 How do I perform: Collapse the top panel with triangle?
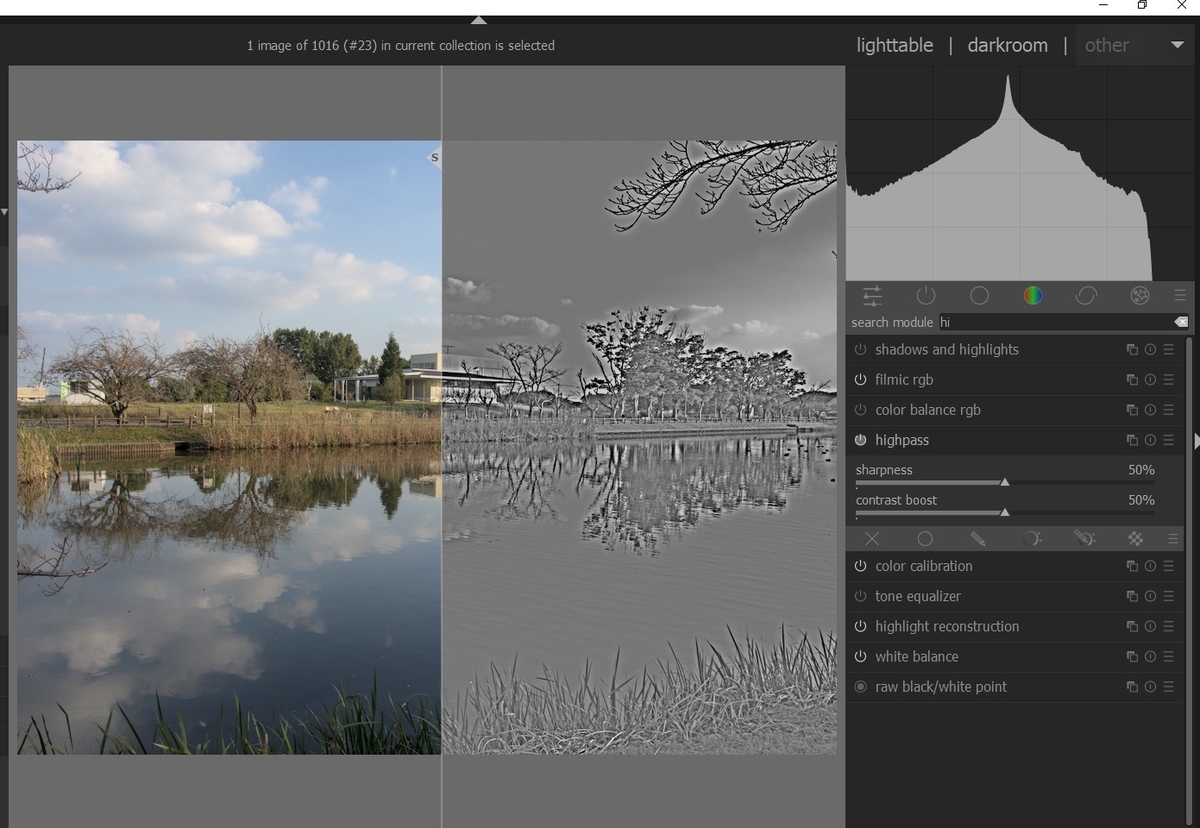point(479,20)
